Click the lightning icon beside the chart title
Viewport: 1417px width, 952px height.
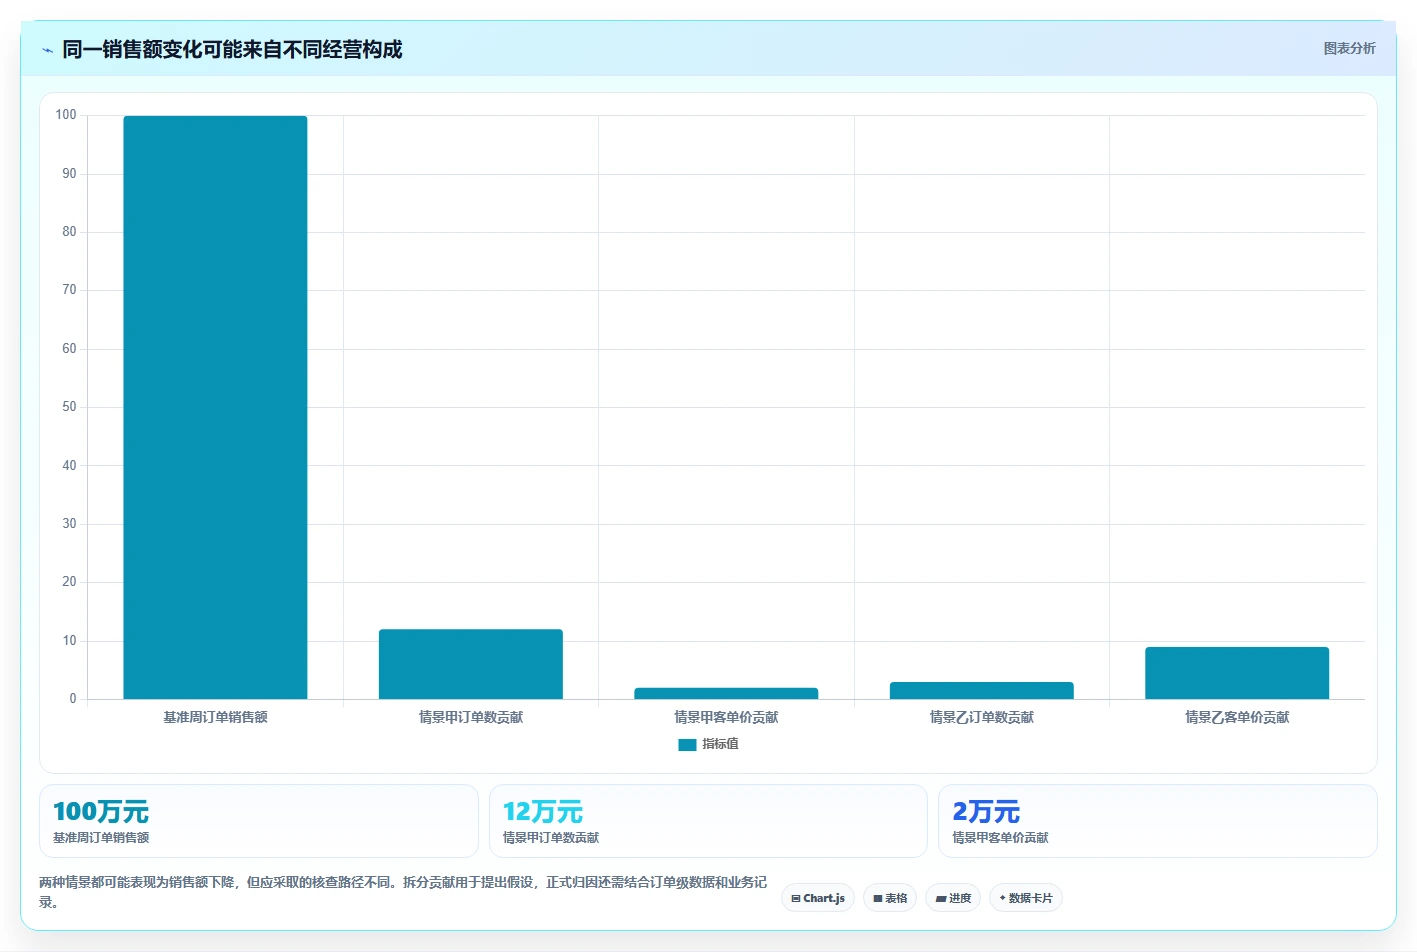coord(47,50)
